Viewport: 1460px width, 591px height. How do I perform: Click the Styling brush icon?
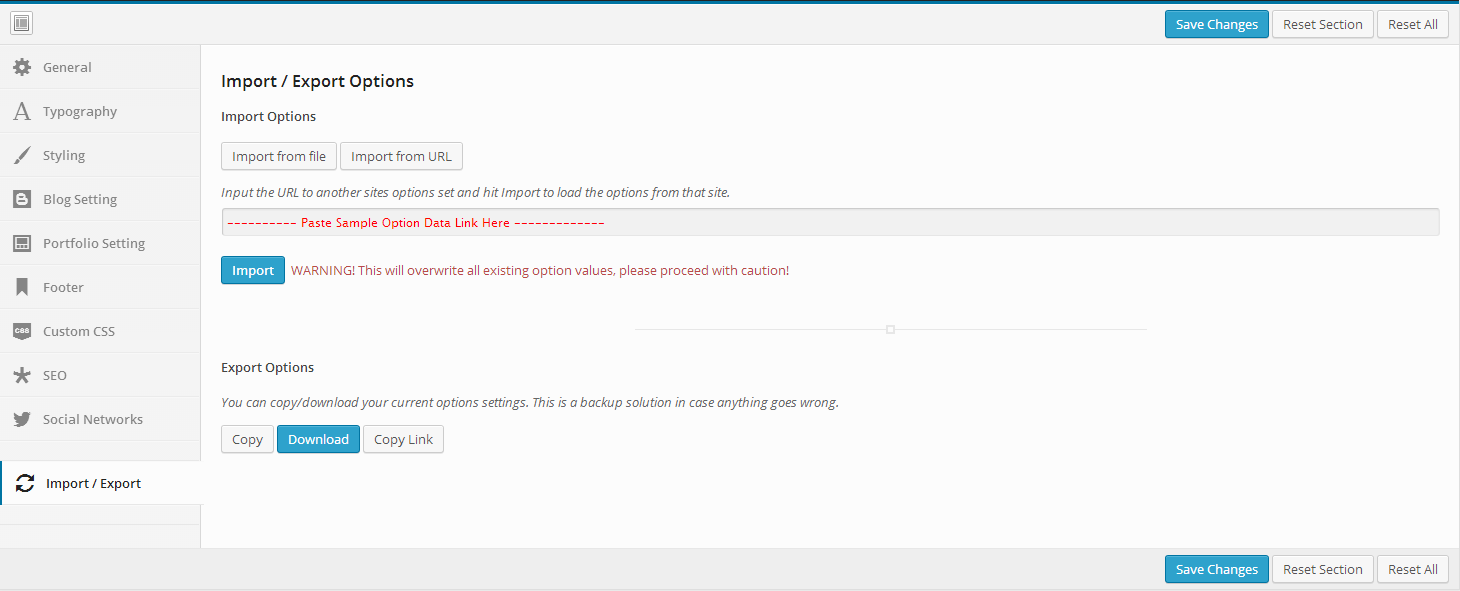point(22,155)
